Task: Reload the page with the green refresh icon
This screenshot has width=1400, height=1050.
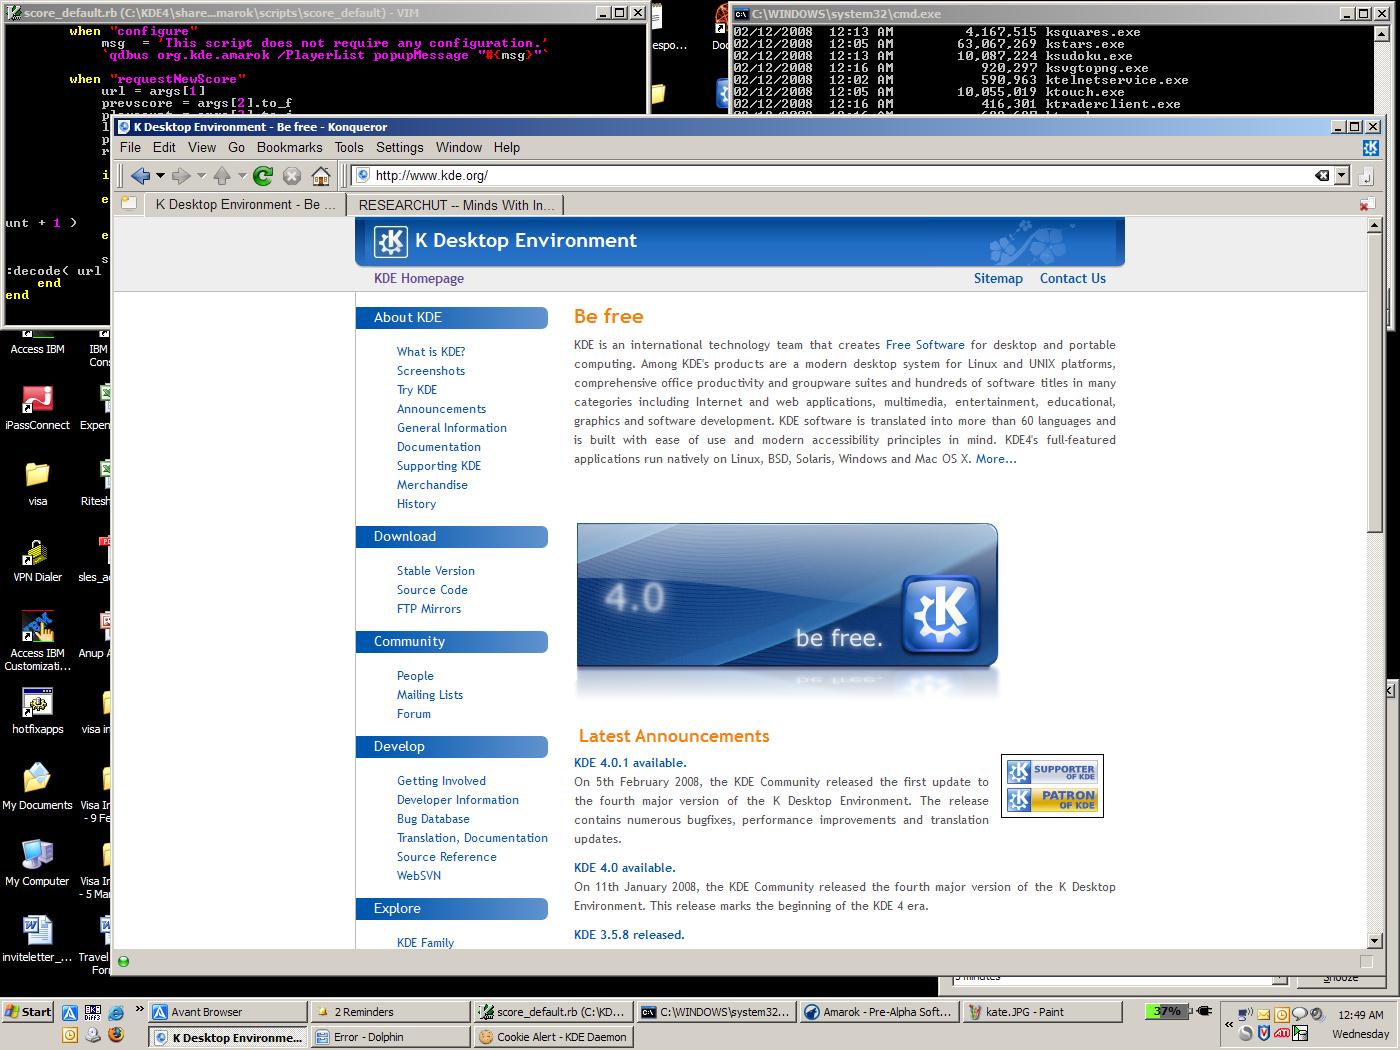Action: pyautogui.click(x=263, y=176)
